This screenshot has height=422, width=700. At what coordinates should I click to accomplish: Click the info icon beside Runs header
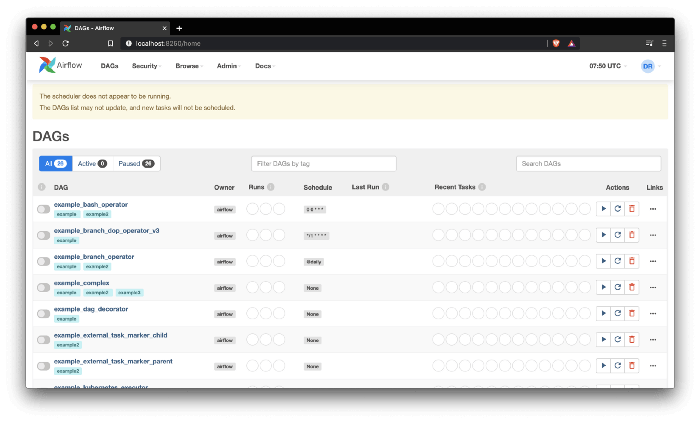point(271,187)
